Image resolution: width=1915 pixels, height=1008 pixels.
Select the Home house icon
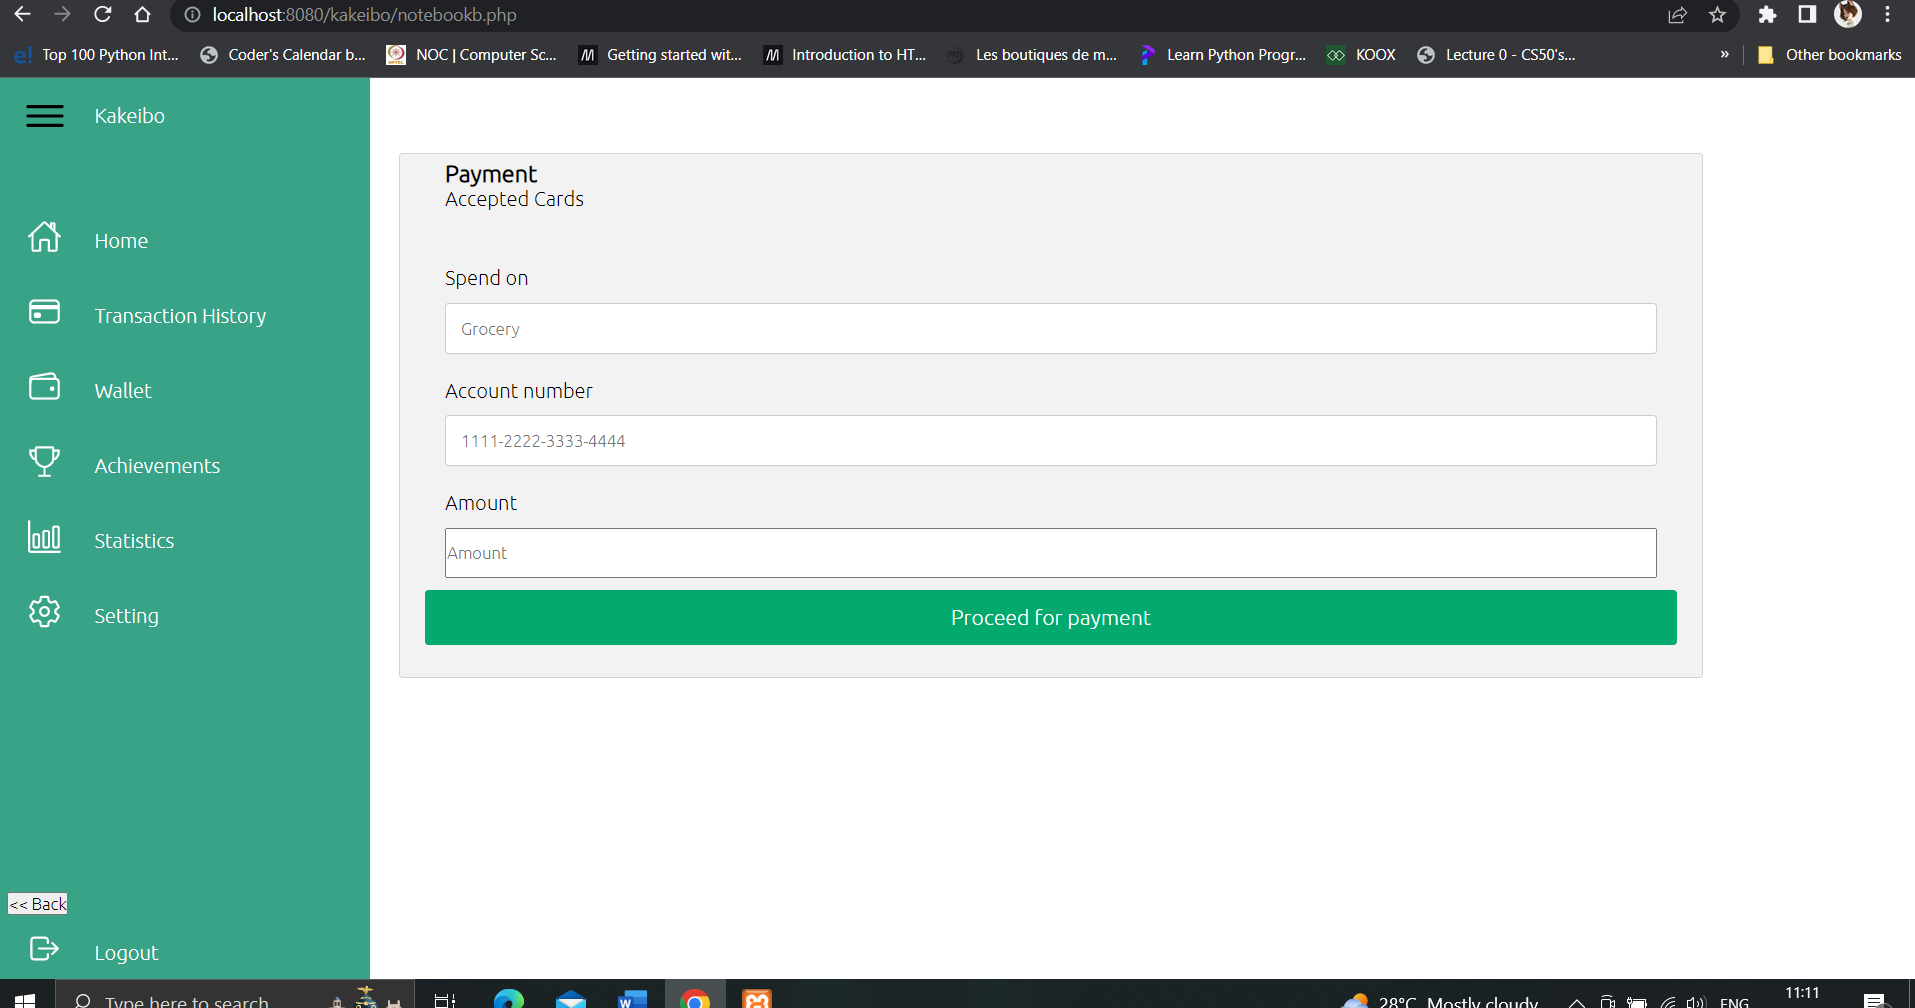44,237
